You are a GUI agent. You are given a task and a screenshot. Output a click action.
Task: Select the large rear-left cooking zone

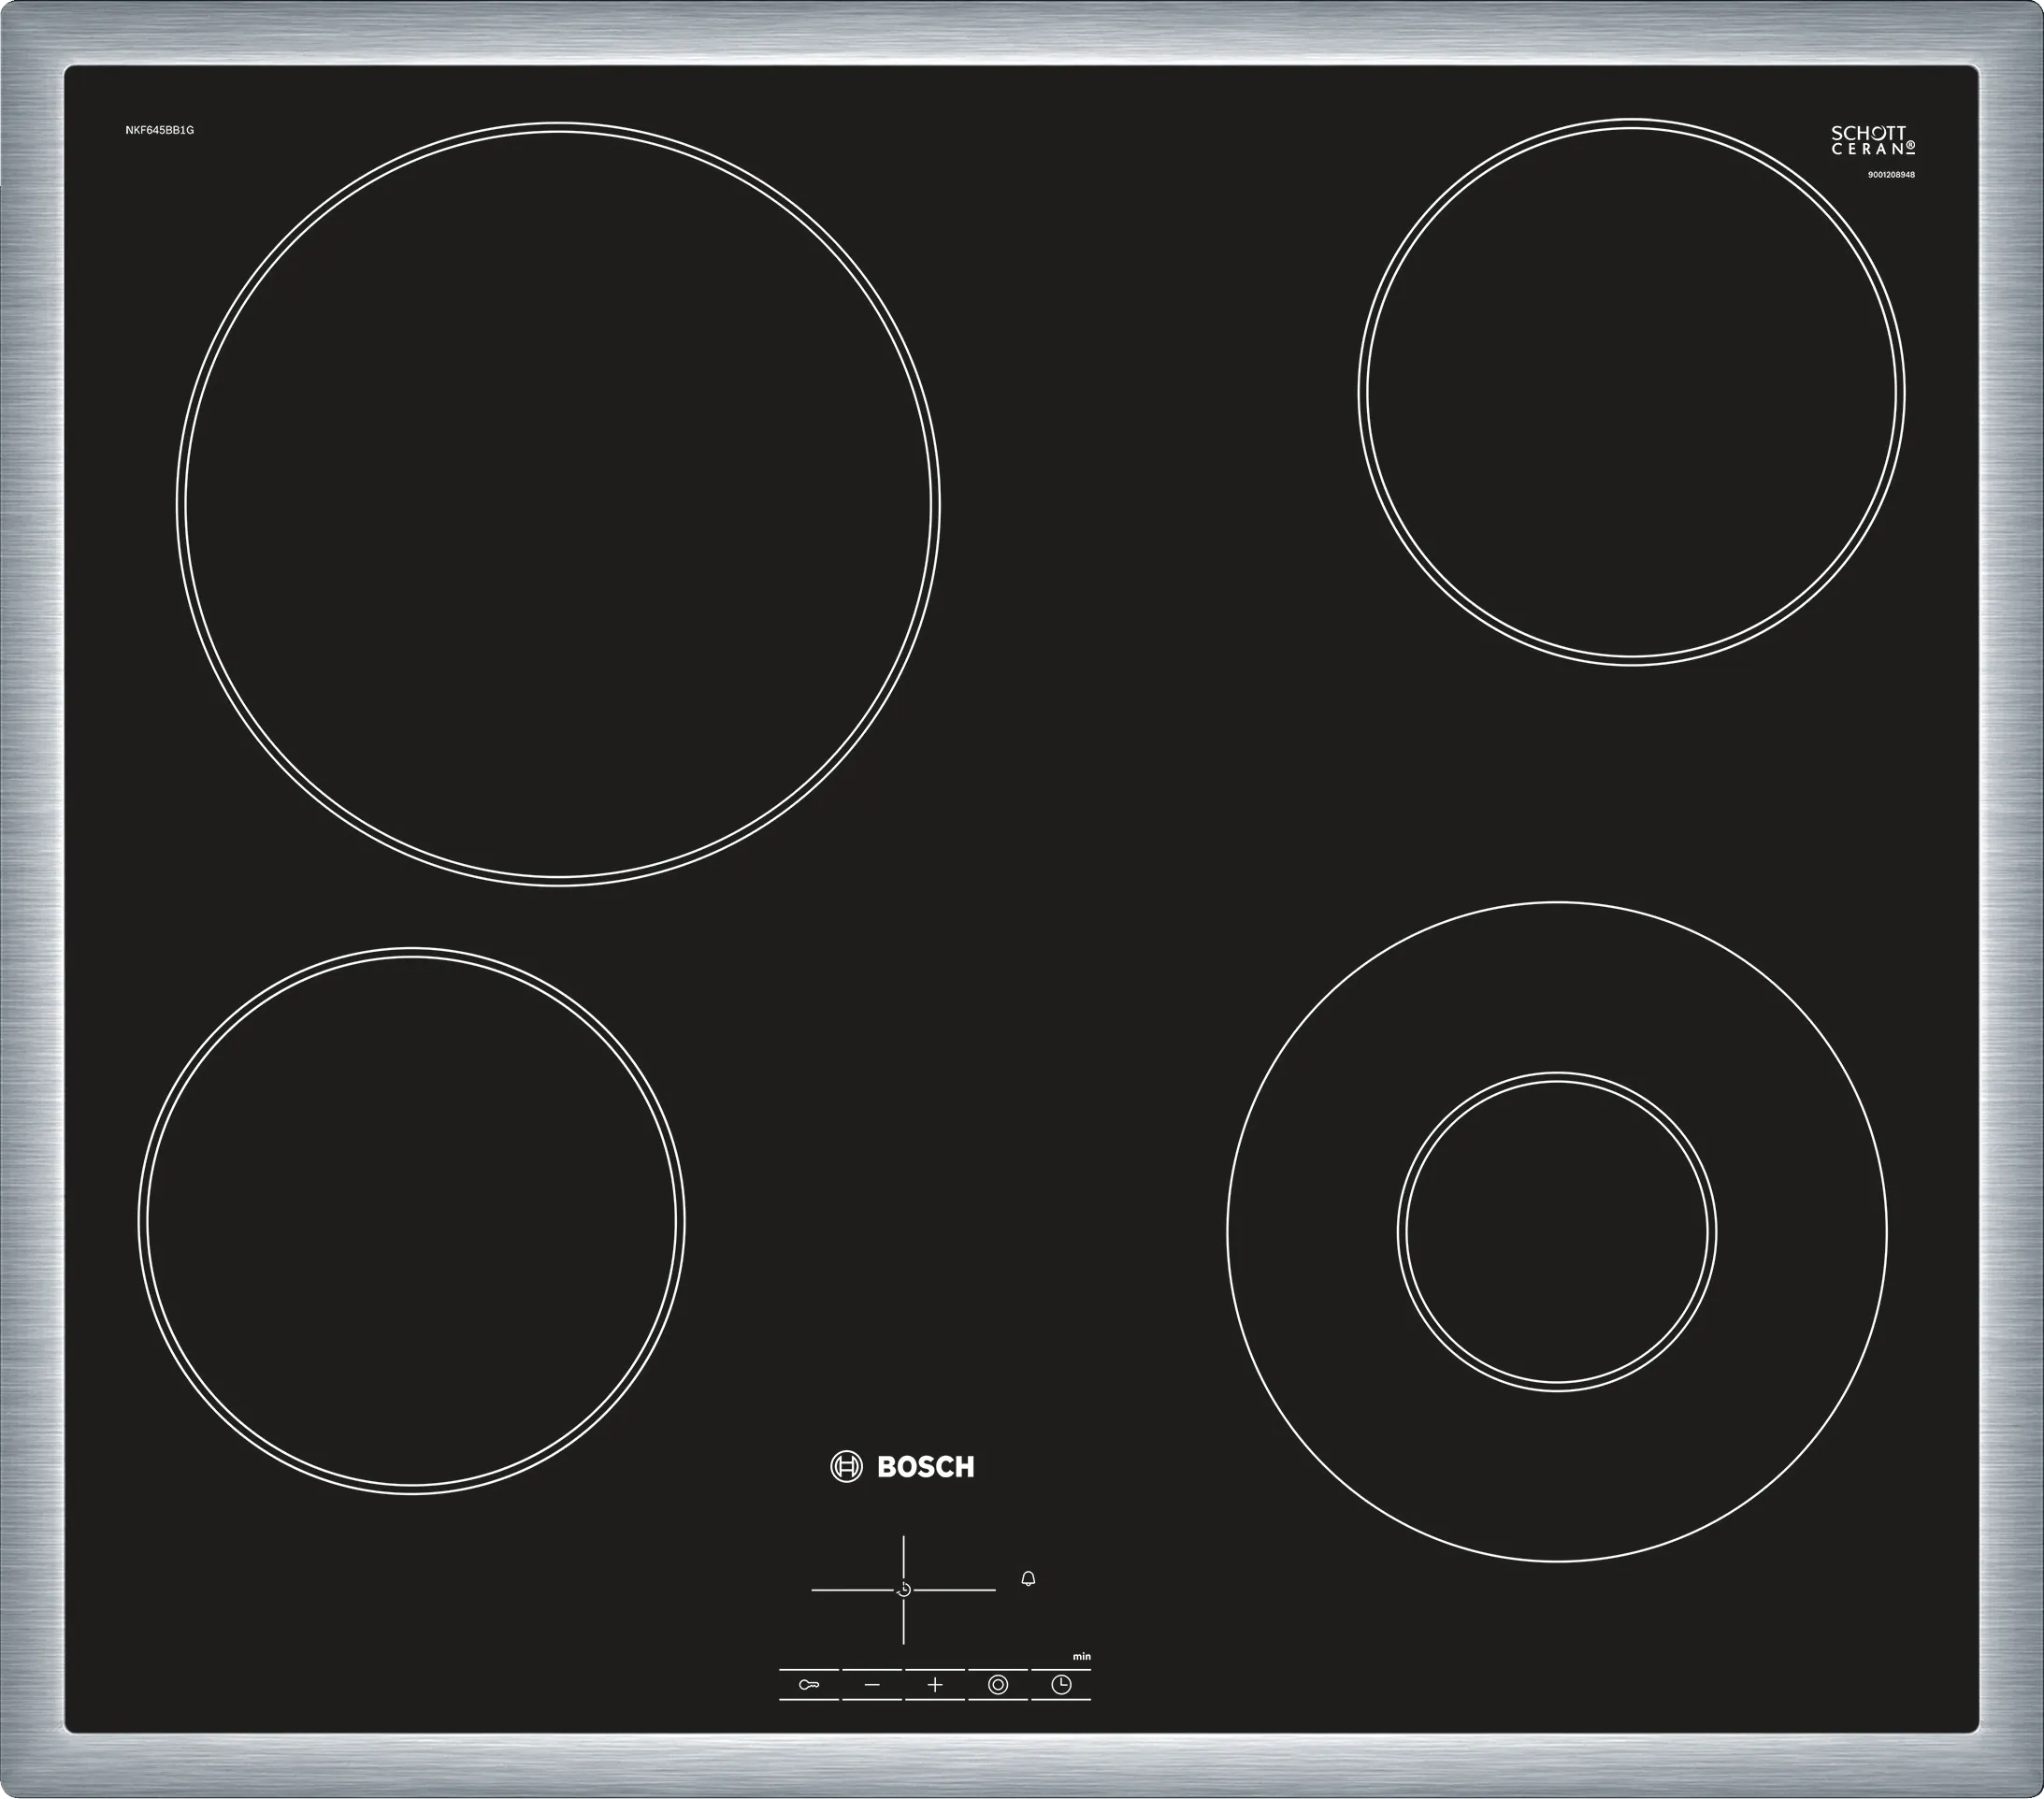click(x=558, y=504)
